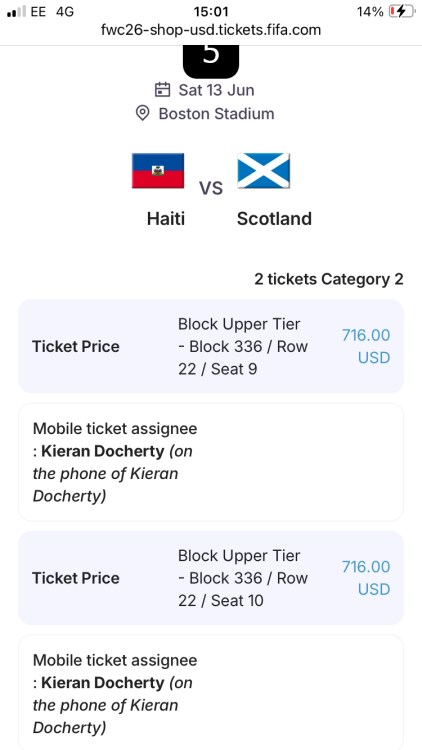Tap the 4G network indicator
Image resolution: width=422 pixels, height=750 pixels.
tap(65, 12)
